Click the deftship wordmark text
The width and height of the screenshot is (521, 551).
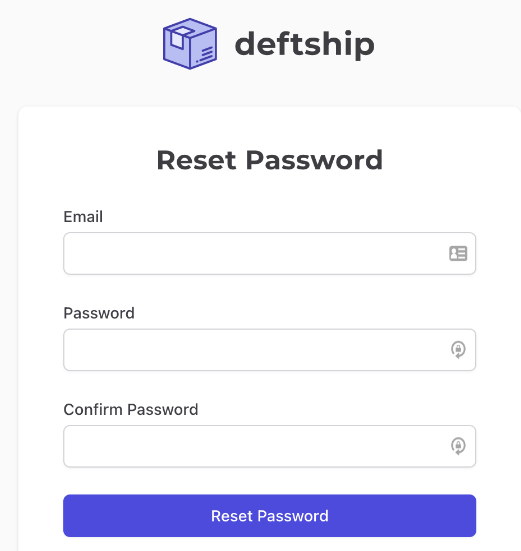point(305,44)
